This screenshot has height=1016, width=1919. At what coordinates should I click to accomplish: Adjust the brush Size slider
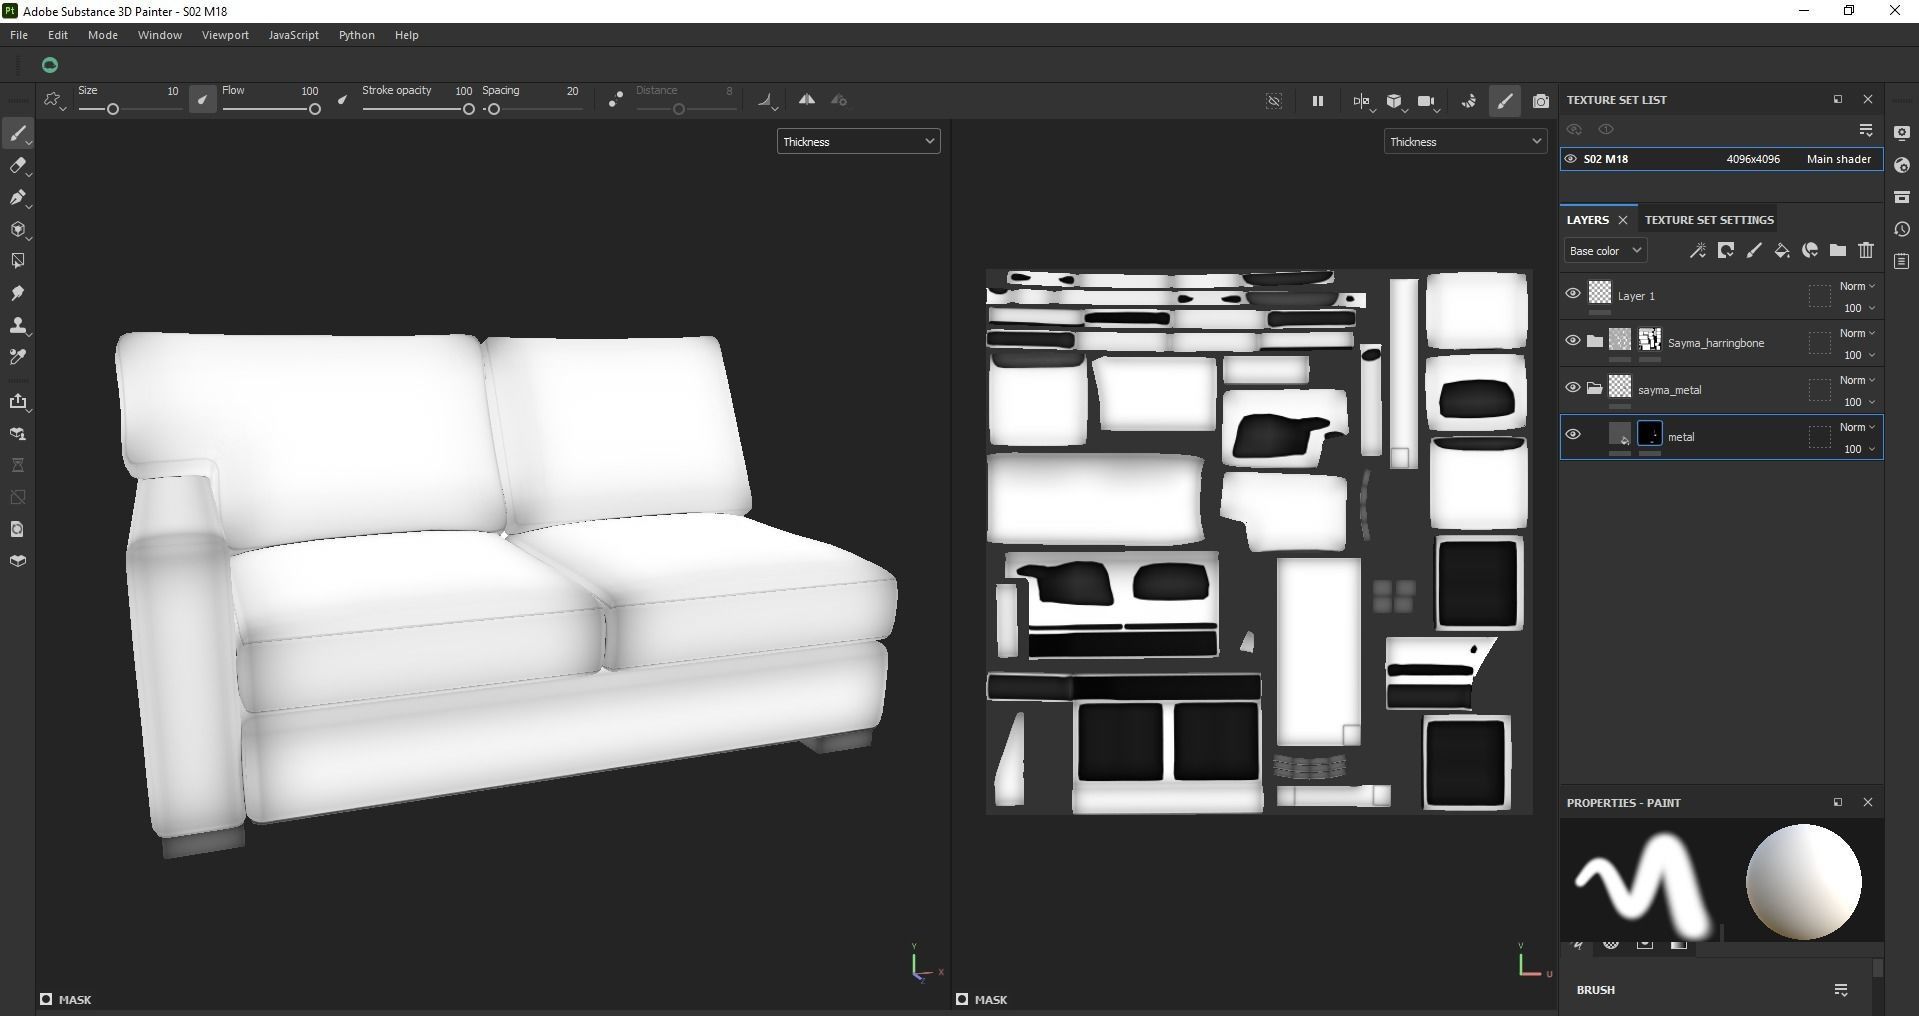coord(129,109)
